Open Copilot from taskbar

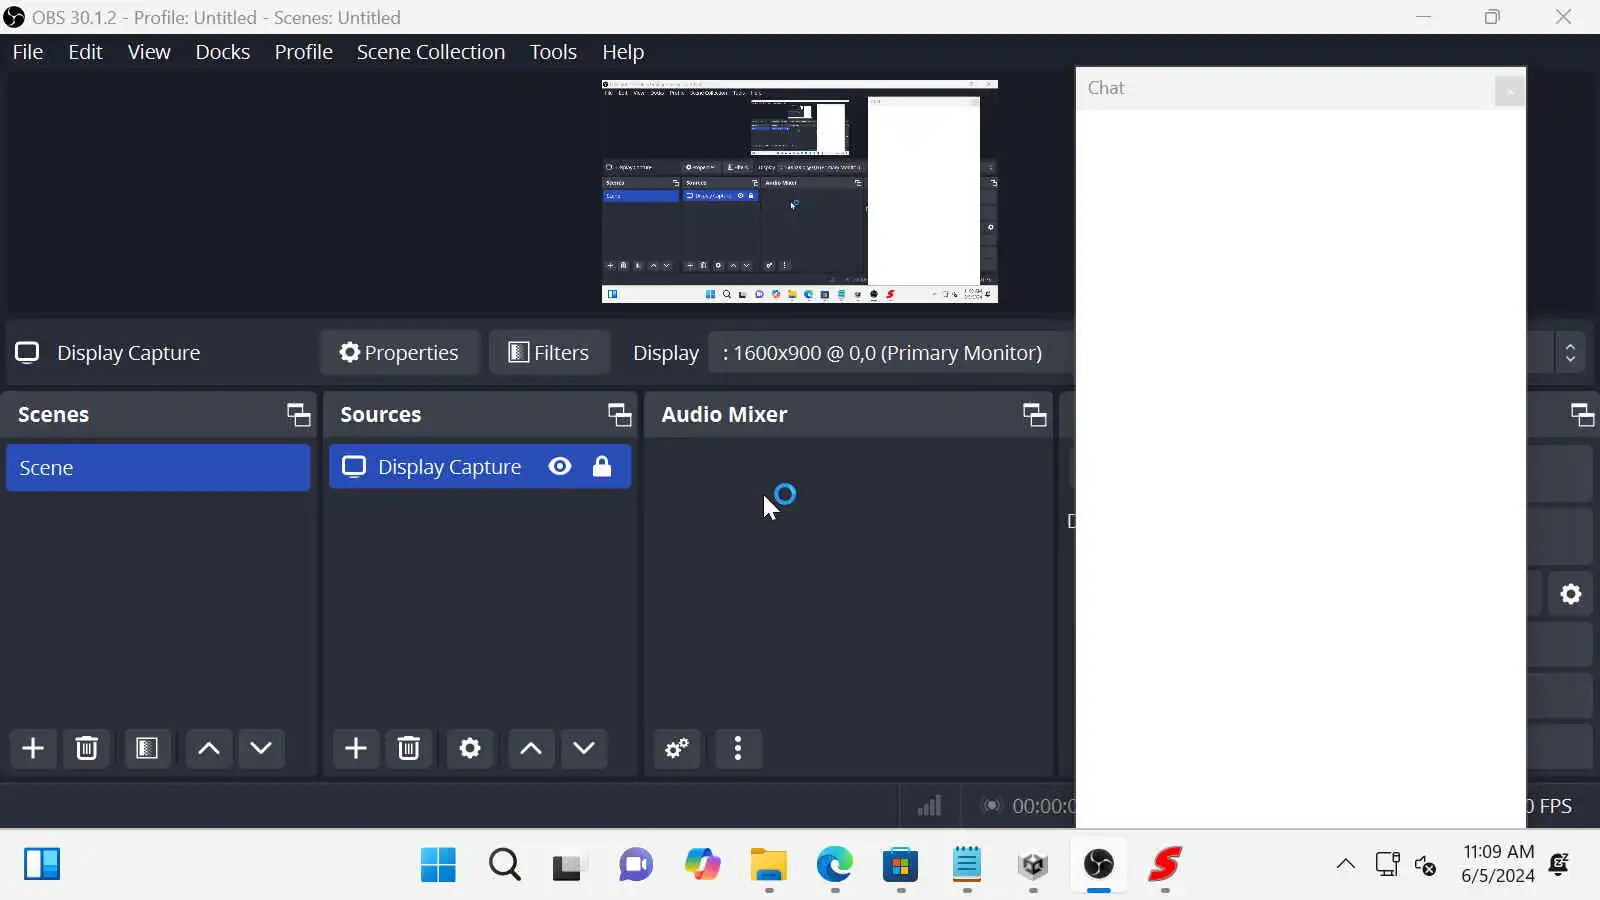click(x=702, y=865)
